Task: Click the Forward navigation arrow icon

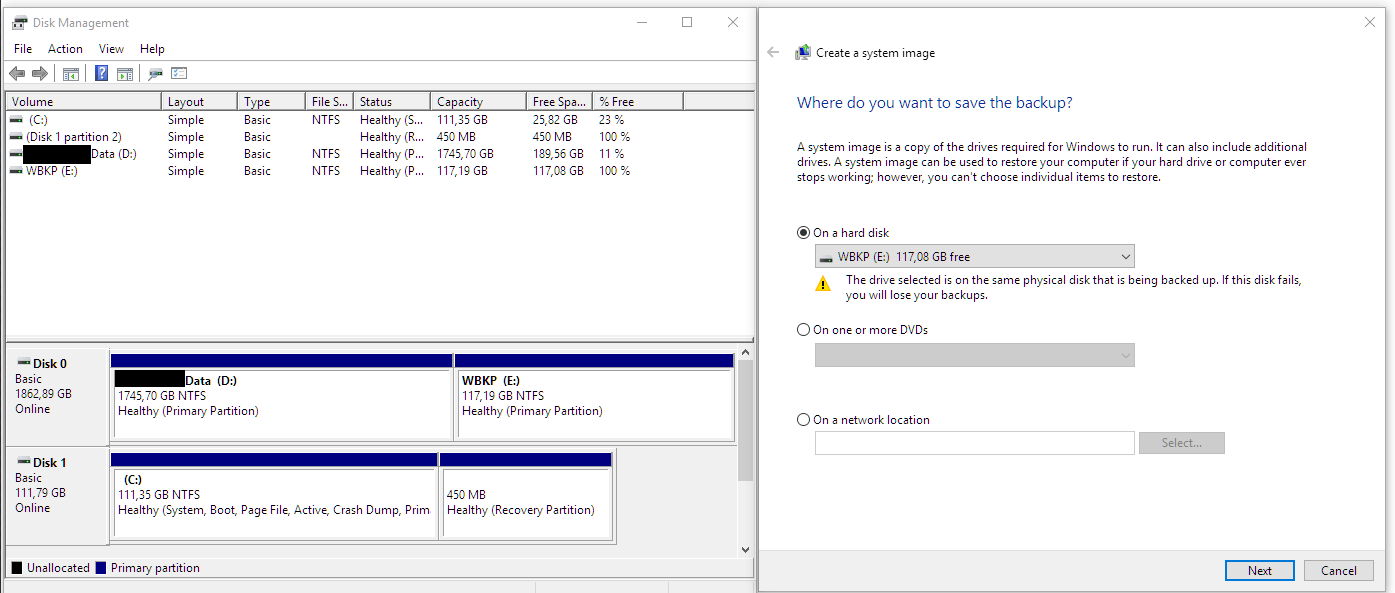Action: coord(39,73)
